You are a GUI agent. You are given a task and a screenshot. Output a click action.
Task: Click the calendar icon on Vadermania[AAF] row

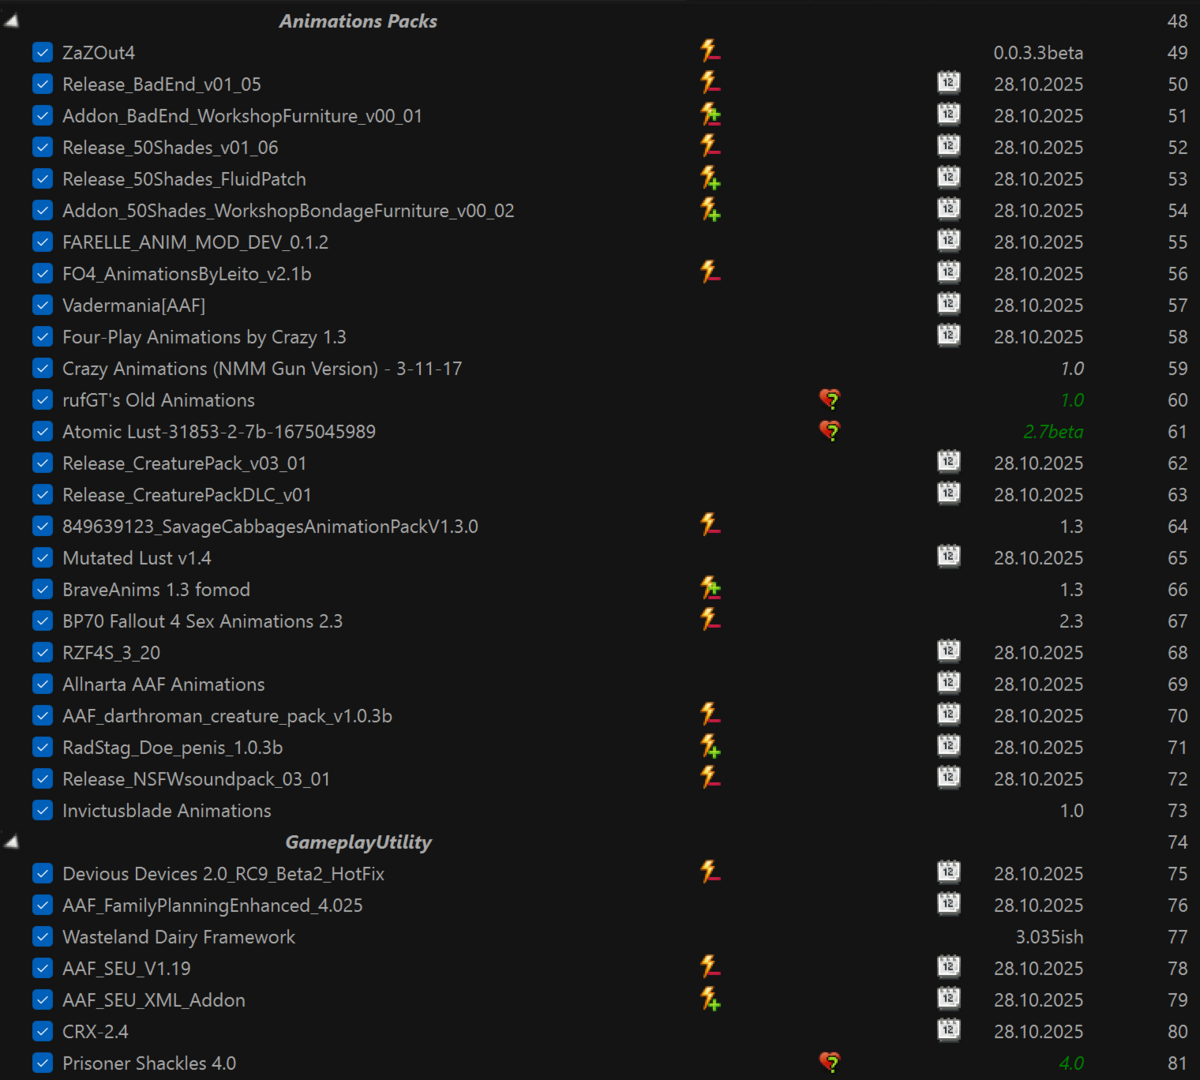tap(948, 304)
